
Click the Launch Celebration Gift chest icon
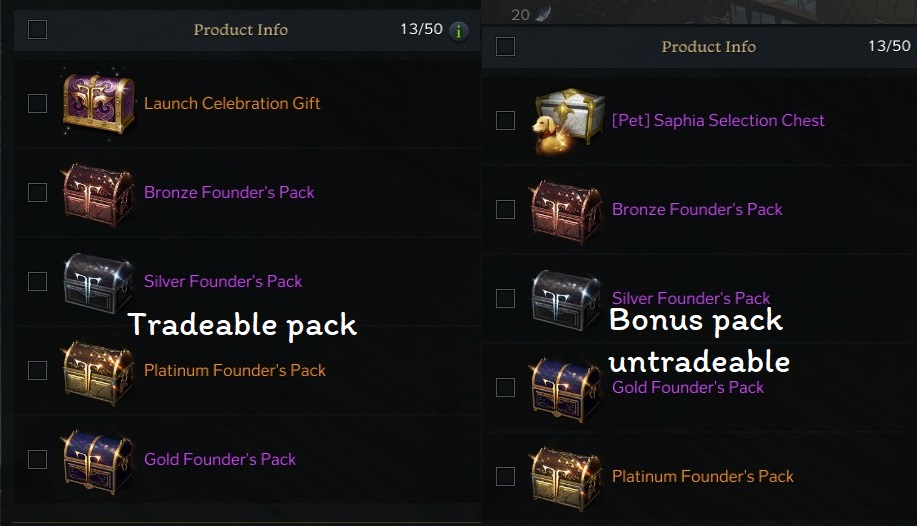point(98,104)
